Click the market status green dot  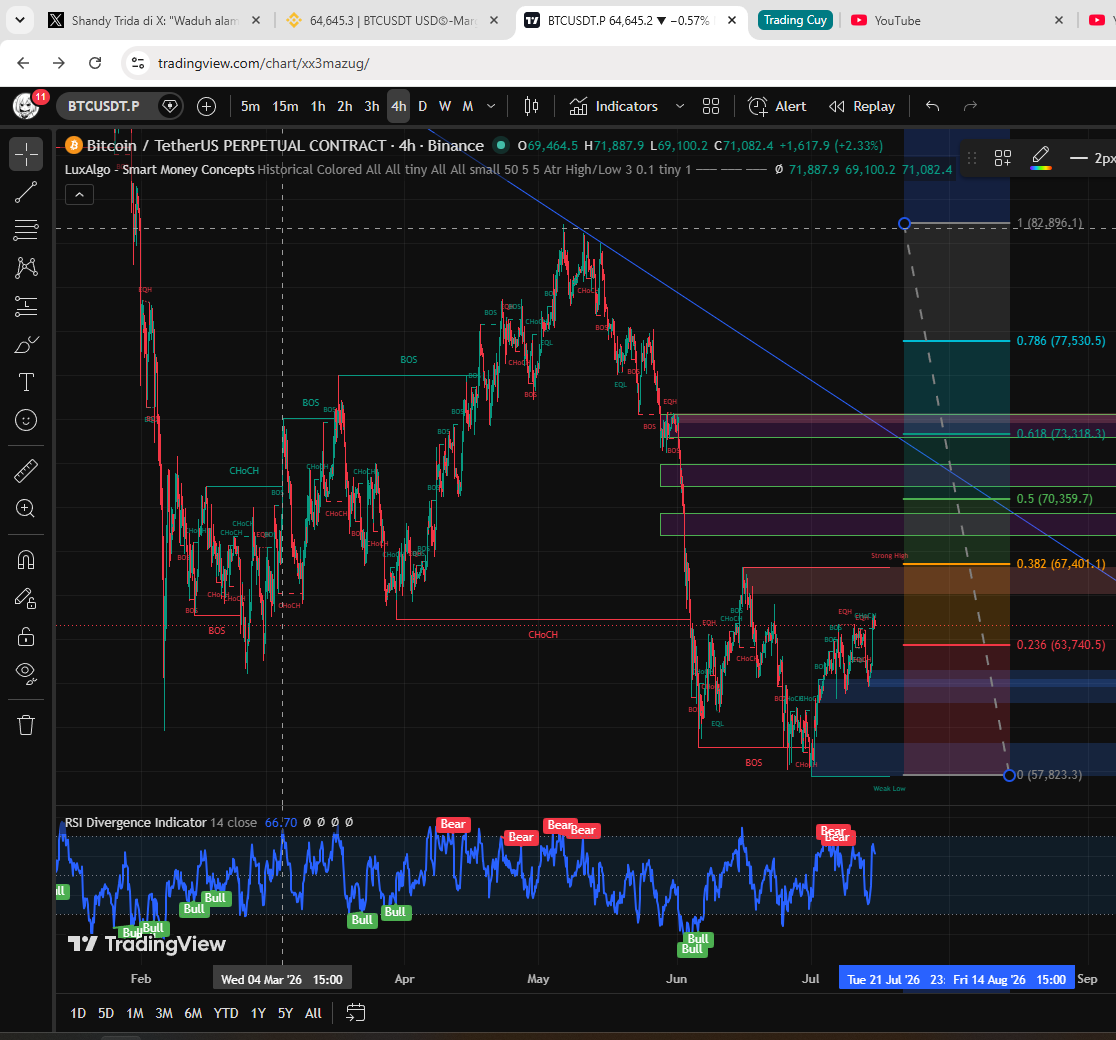pyautogui.click(x=501, y=145)
